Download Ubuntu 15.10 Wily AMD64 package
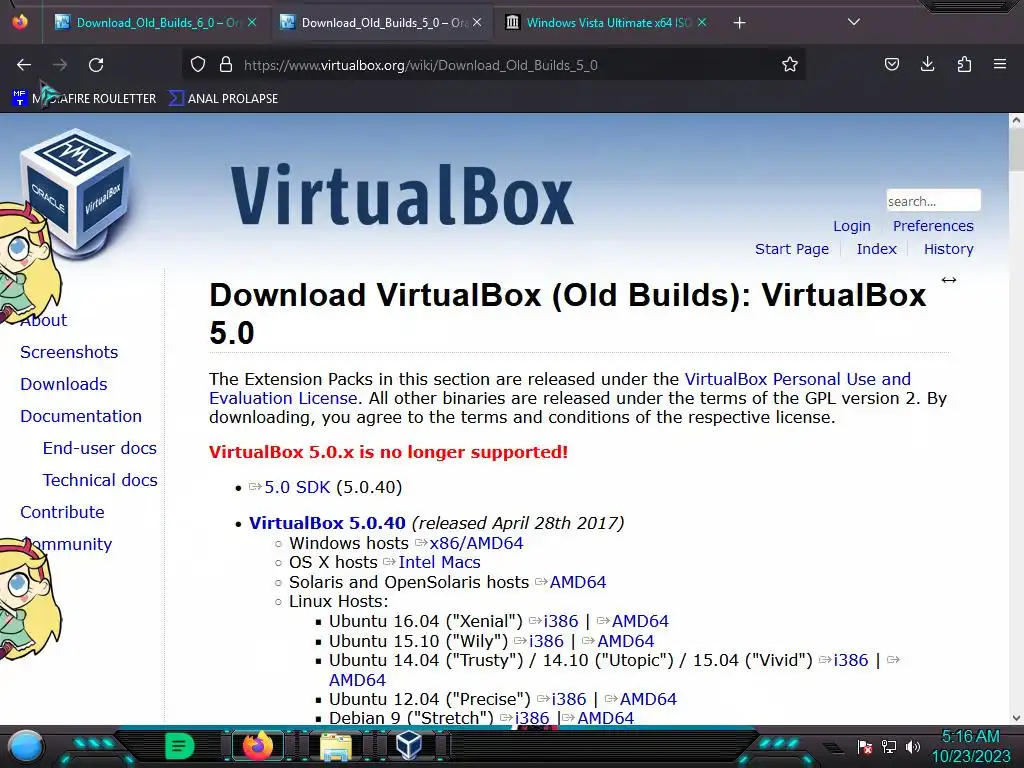 (626, 641)
